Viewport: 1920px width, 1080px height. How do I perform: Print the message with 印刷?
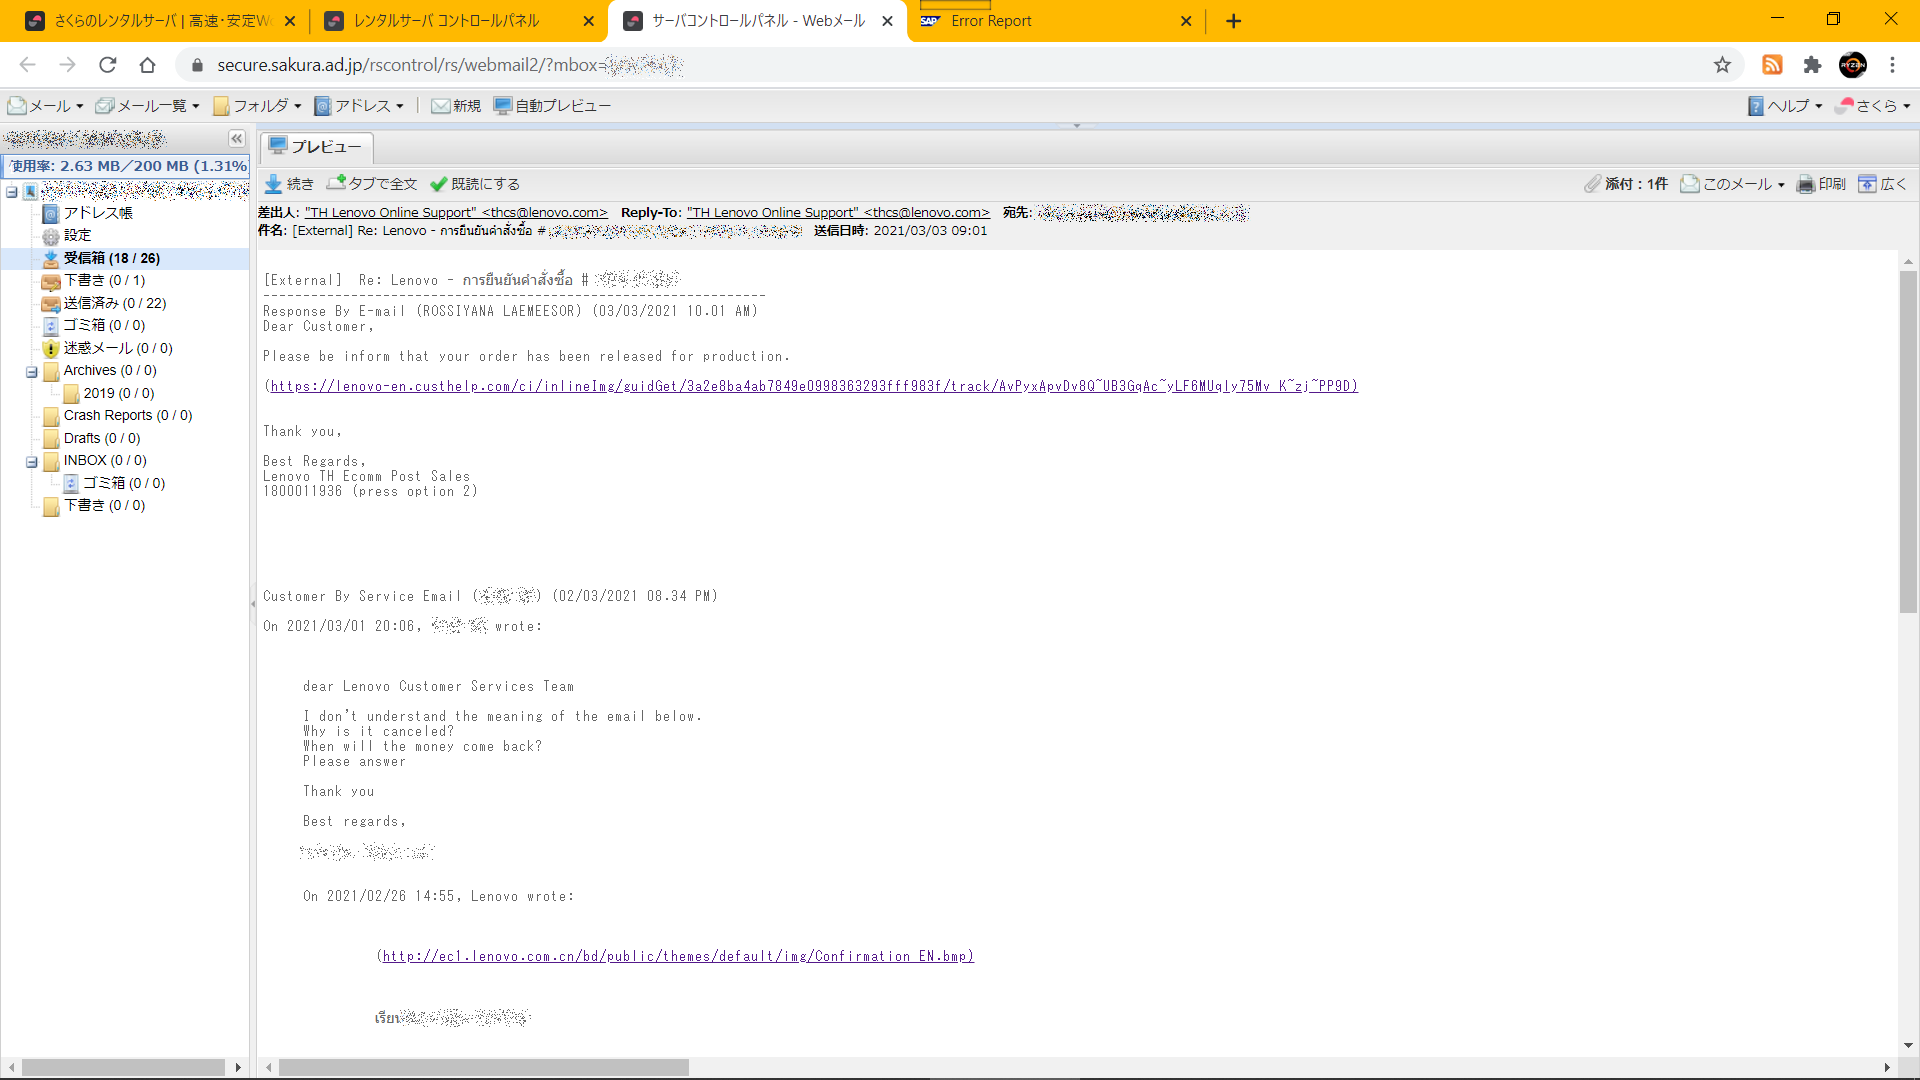tap(1821, 184)
